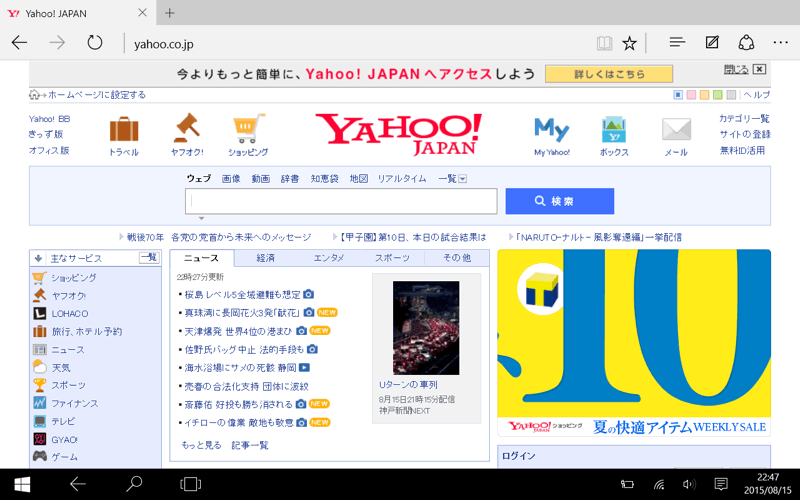
Task: Switch to the 経済 news tab
Action: tap(265, 257)
